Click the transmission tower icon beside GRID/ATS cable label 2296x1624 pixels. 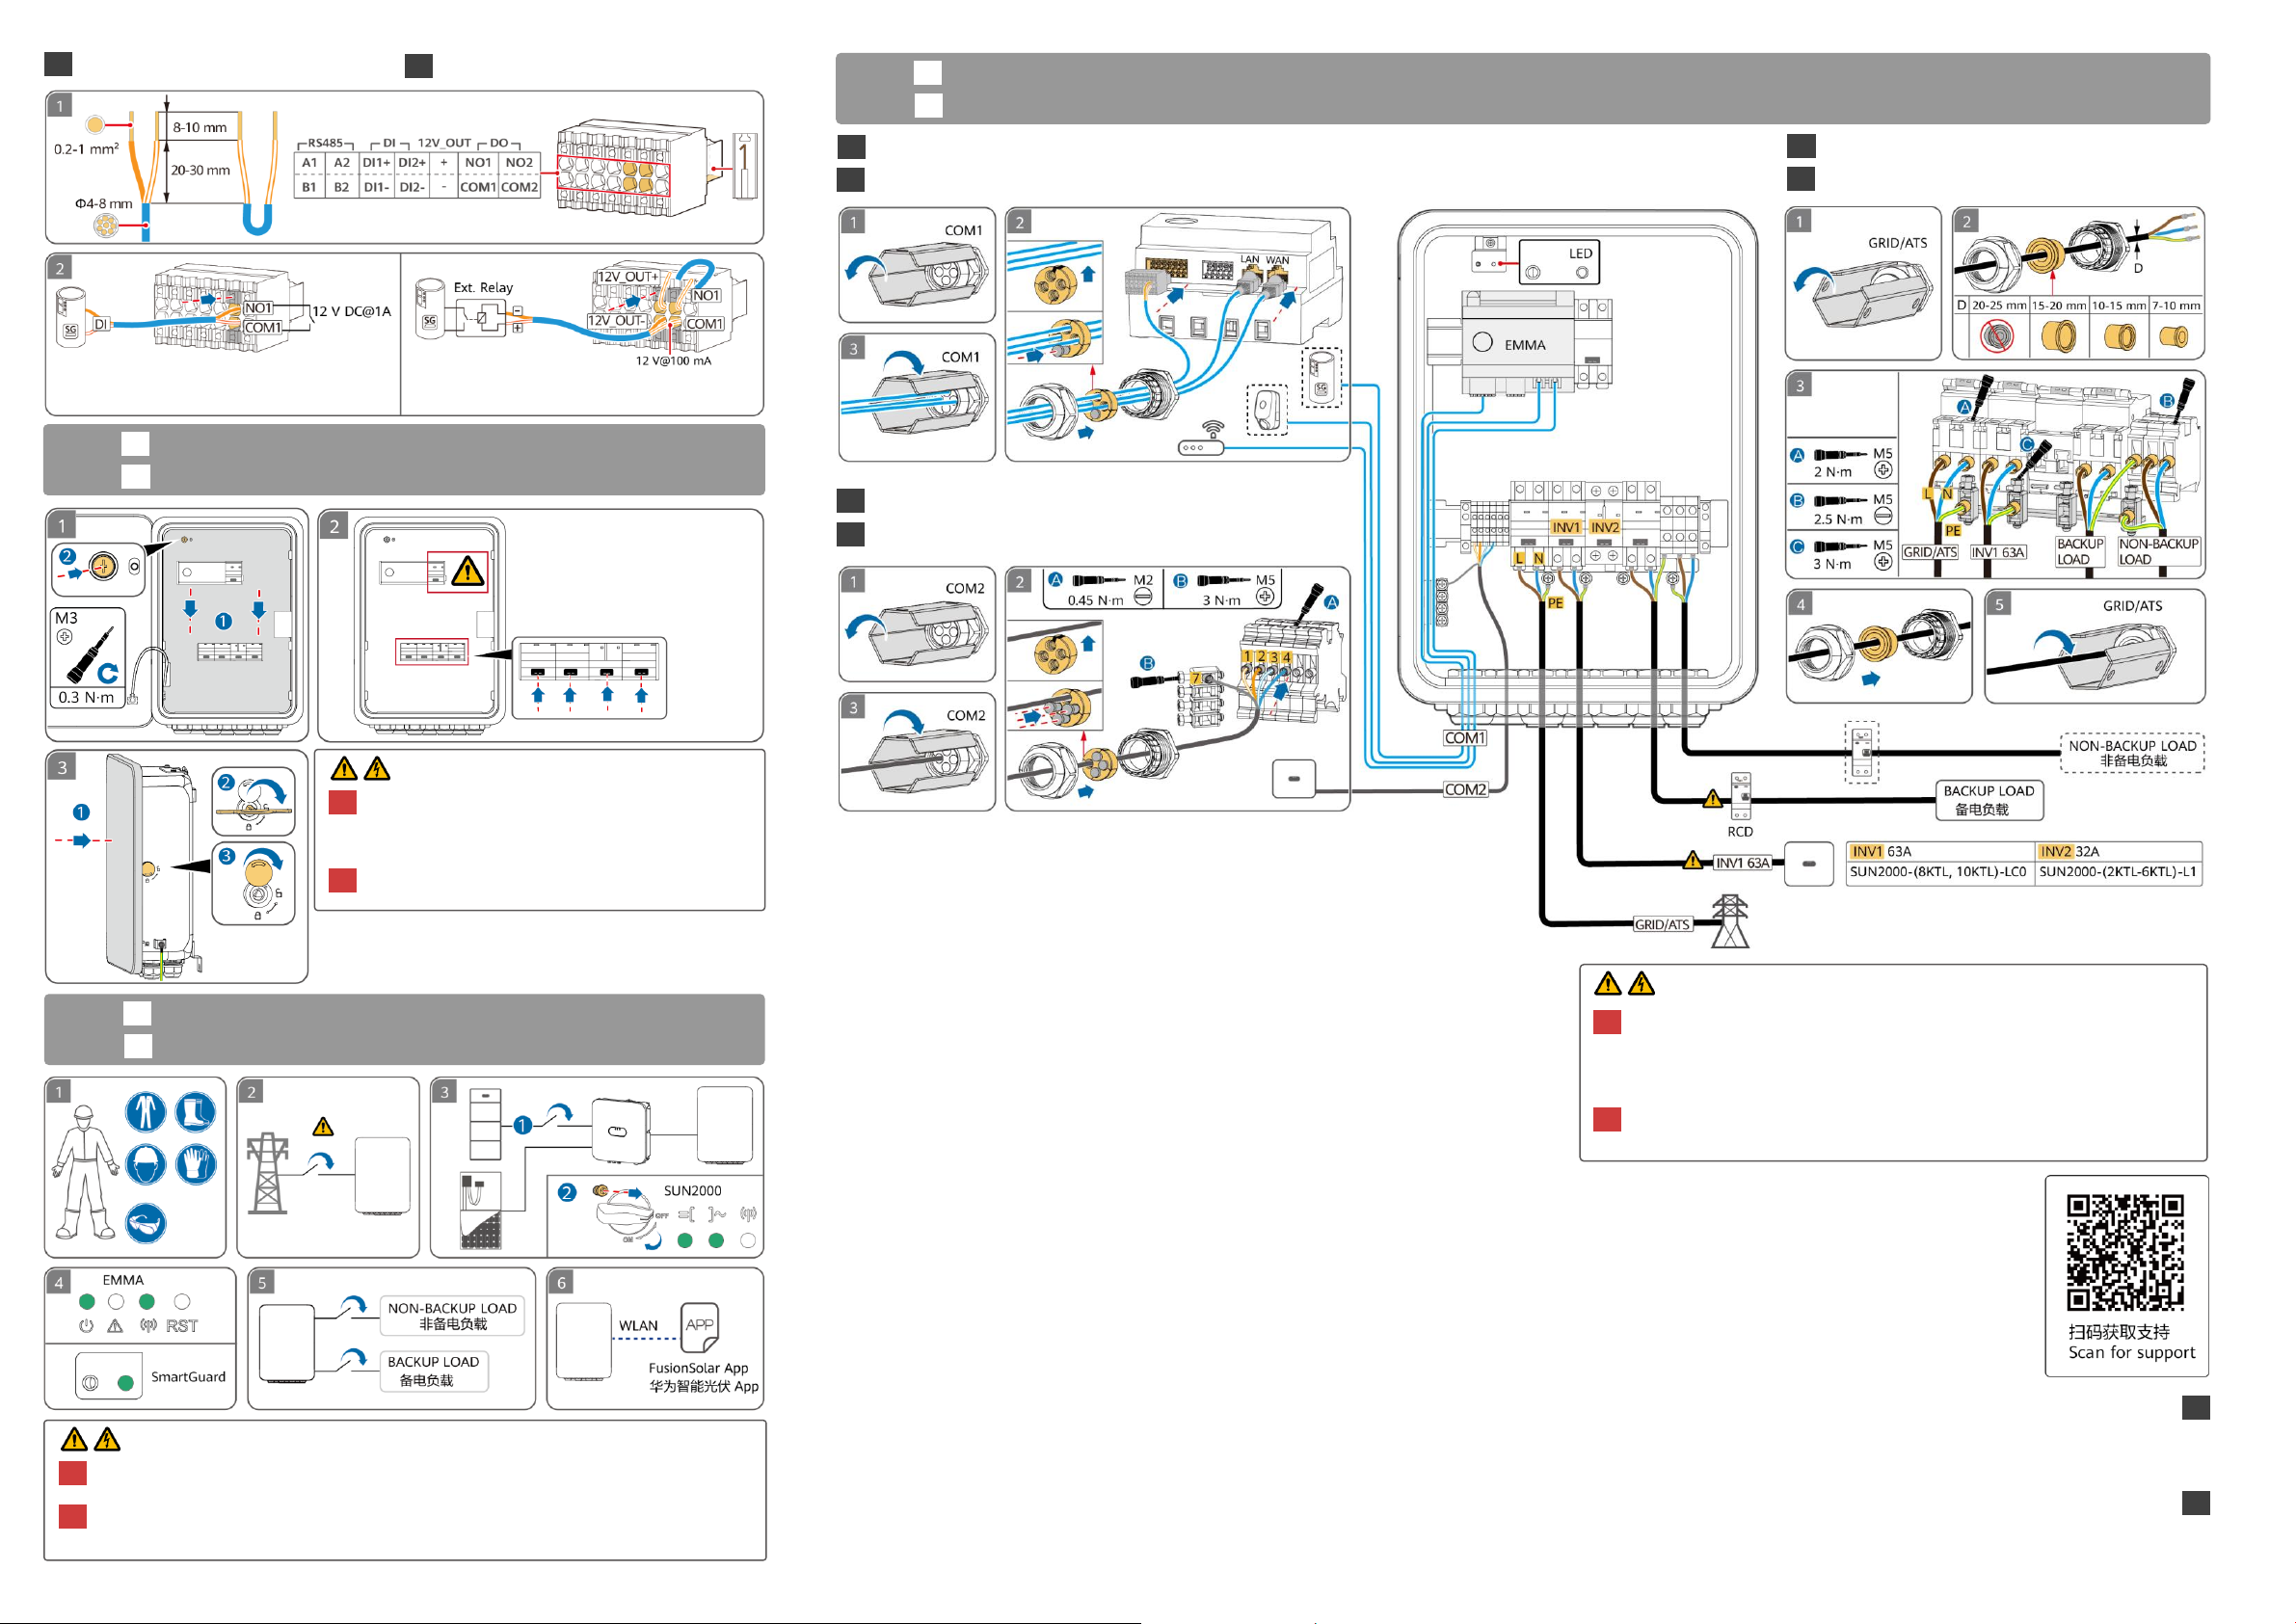[1729, 921]
